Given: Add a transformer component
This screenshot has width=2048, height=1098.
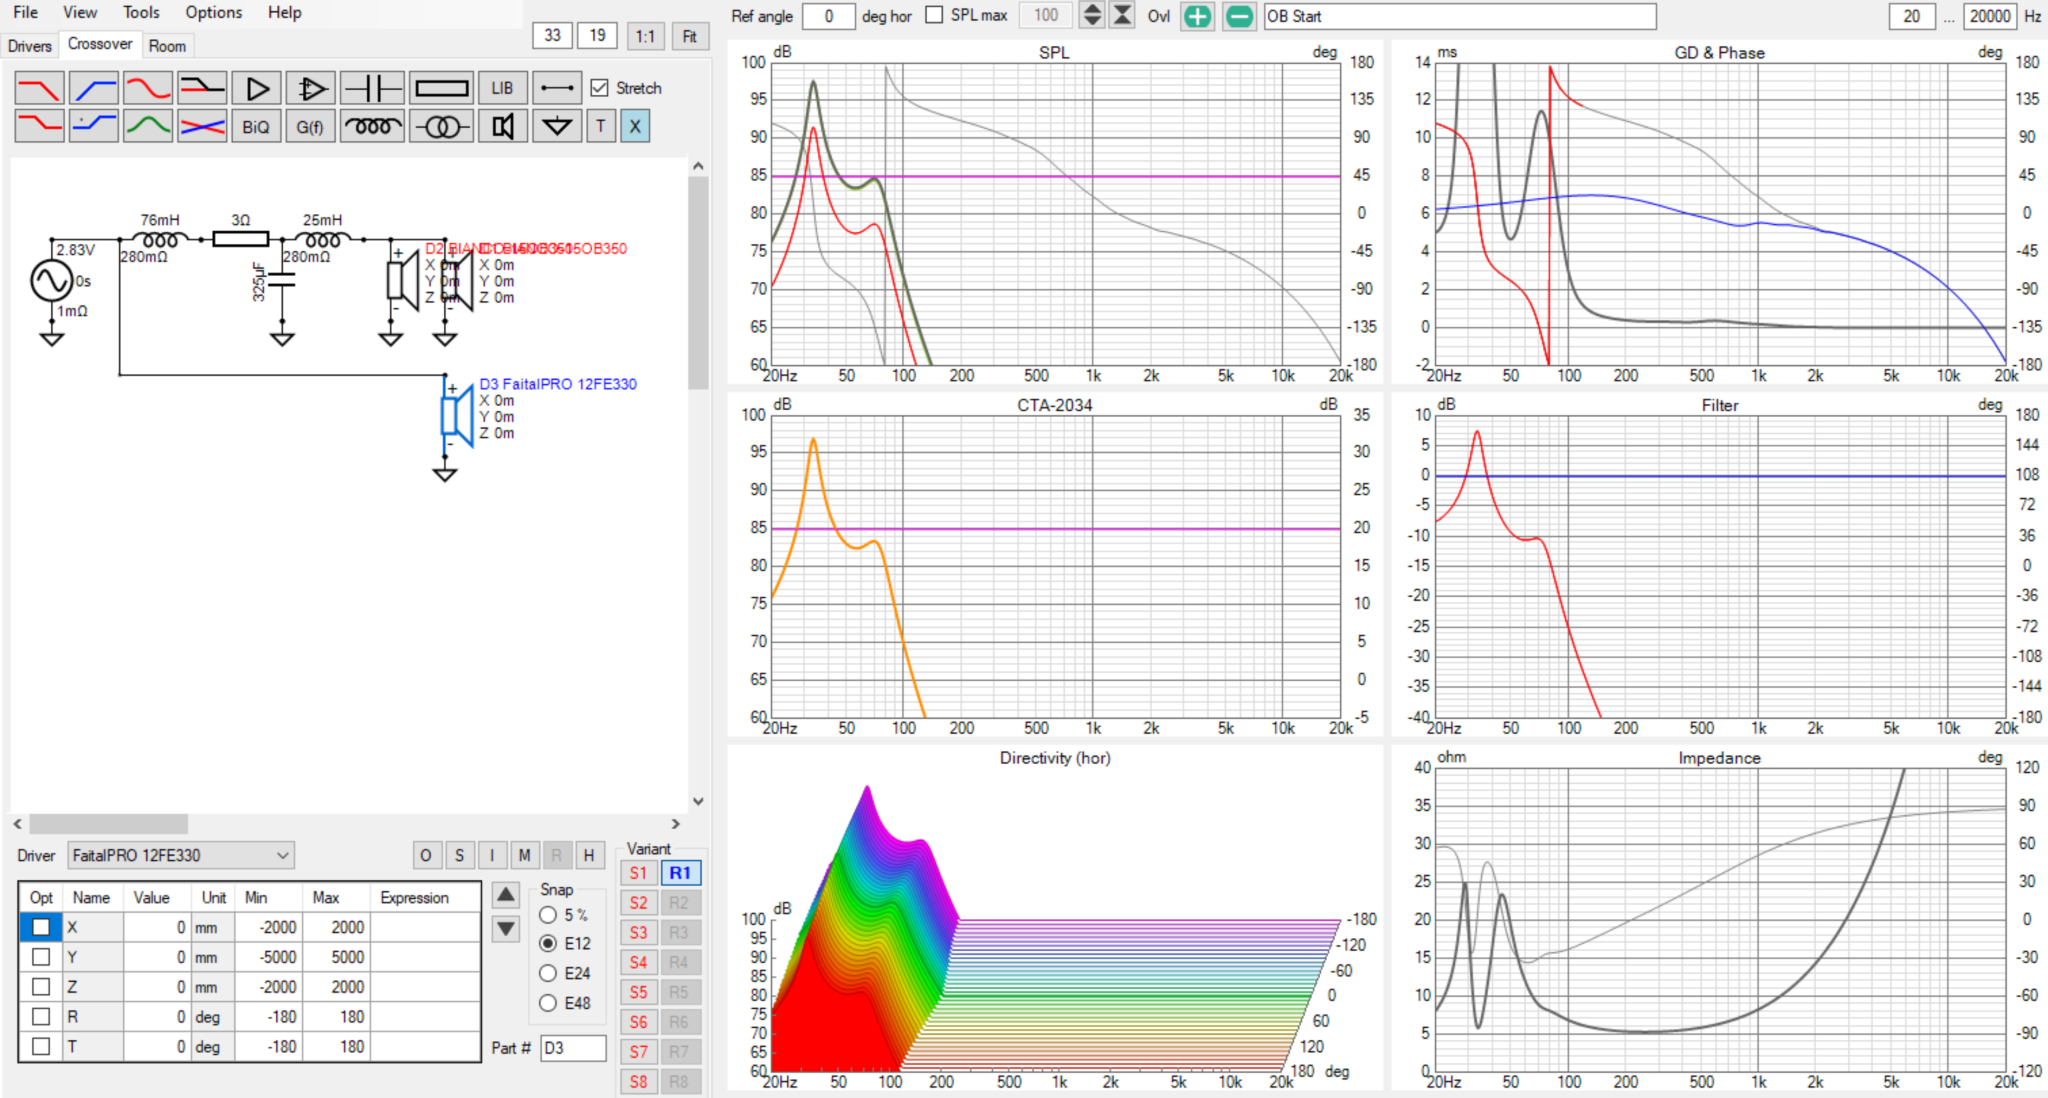Looking at the screenshot, I should point(441,126).
